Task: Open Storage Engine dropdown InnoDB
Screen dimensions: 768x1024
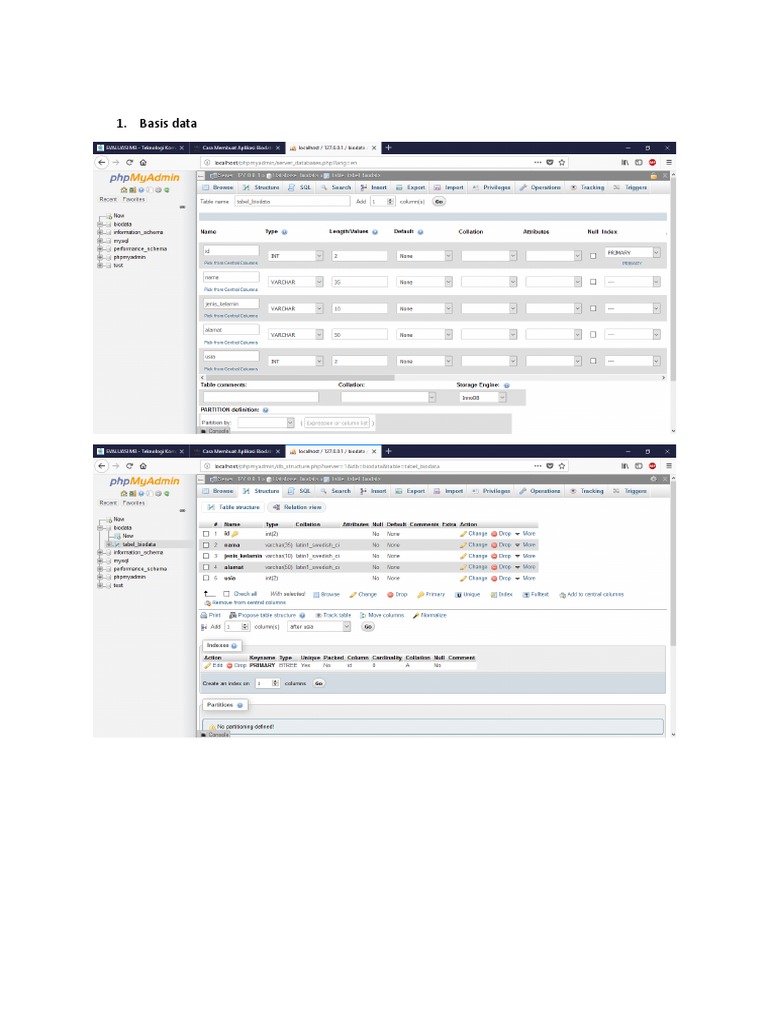Action: [483, 398]
